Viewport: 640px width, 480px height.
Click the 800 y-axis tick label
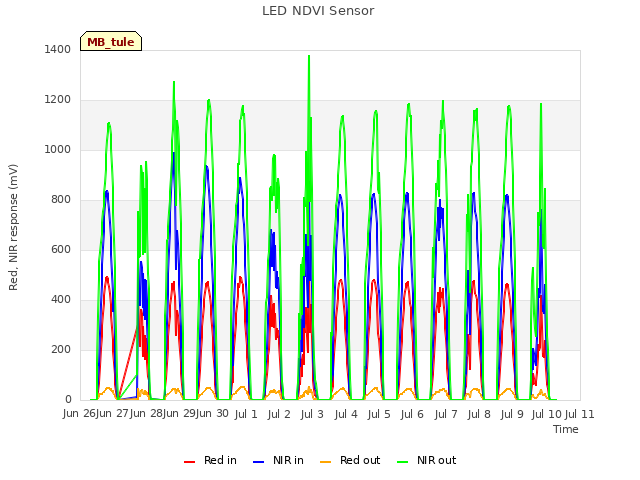pyautogui.click(x=61, y=200)
